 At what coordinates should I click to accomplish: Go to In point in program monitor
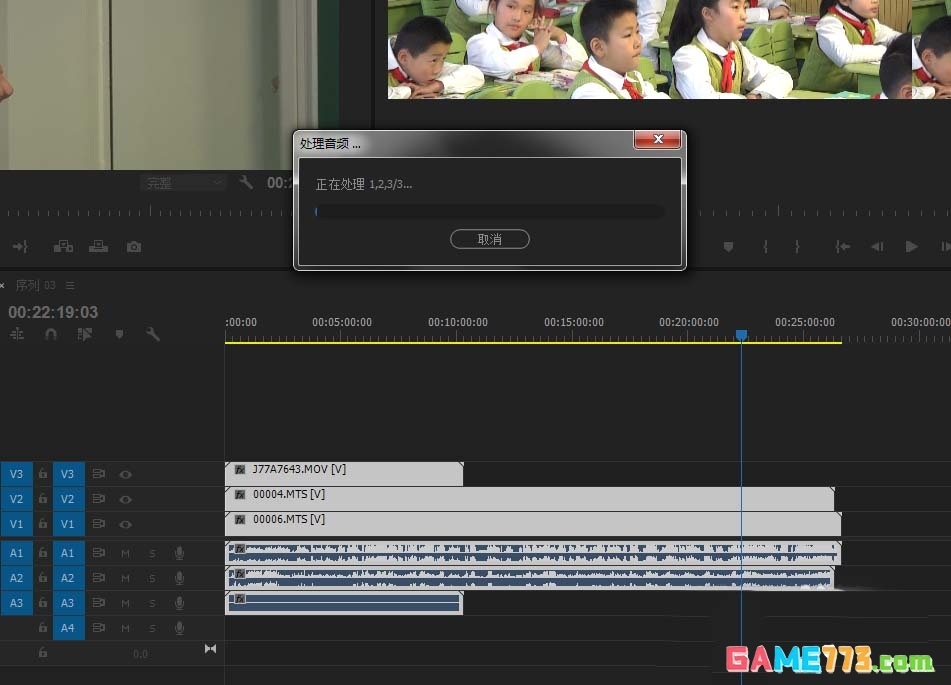point(842,246)
